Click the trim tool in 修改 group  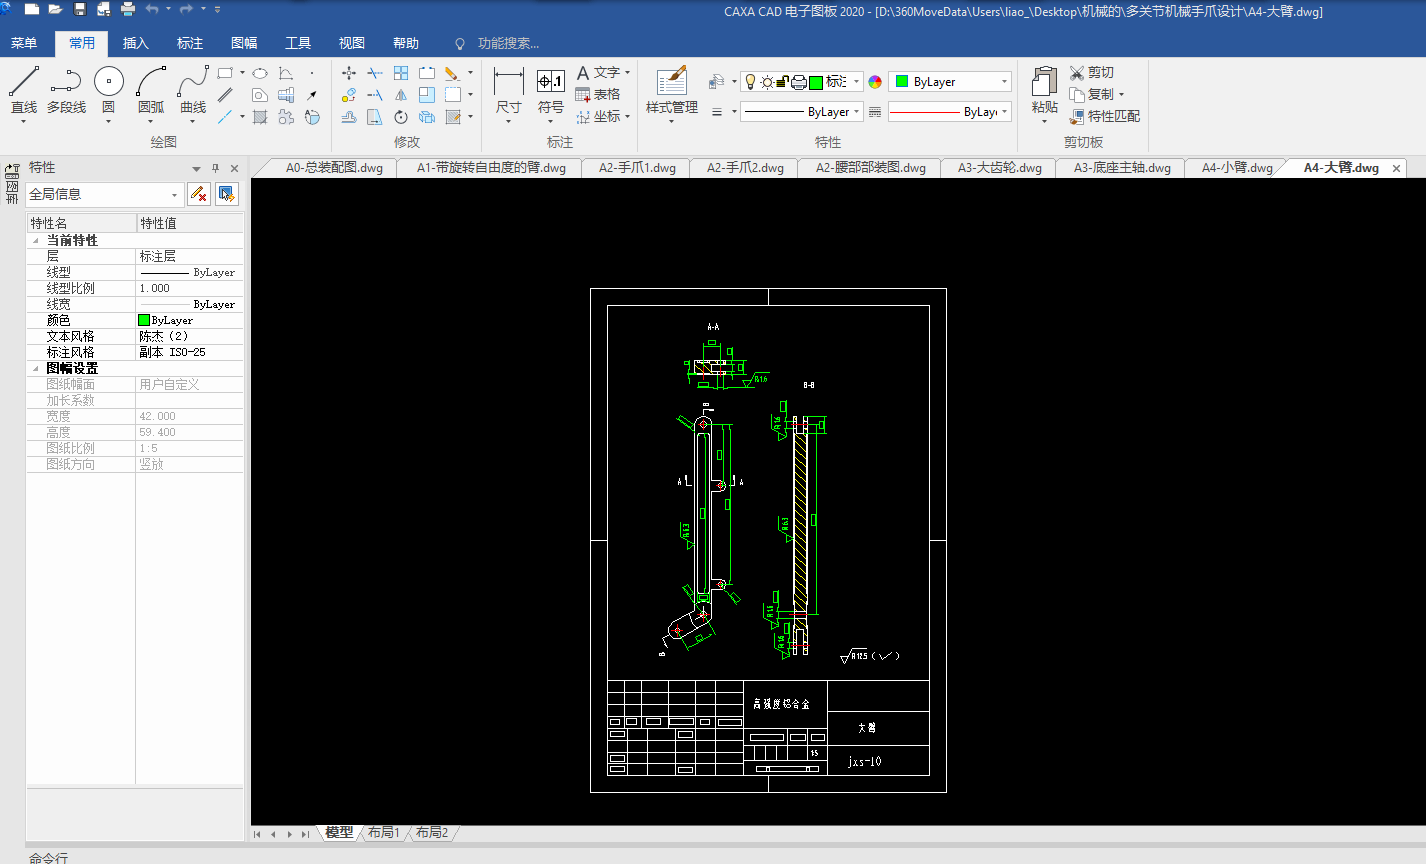coord(374,73)
